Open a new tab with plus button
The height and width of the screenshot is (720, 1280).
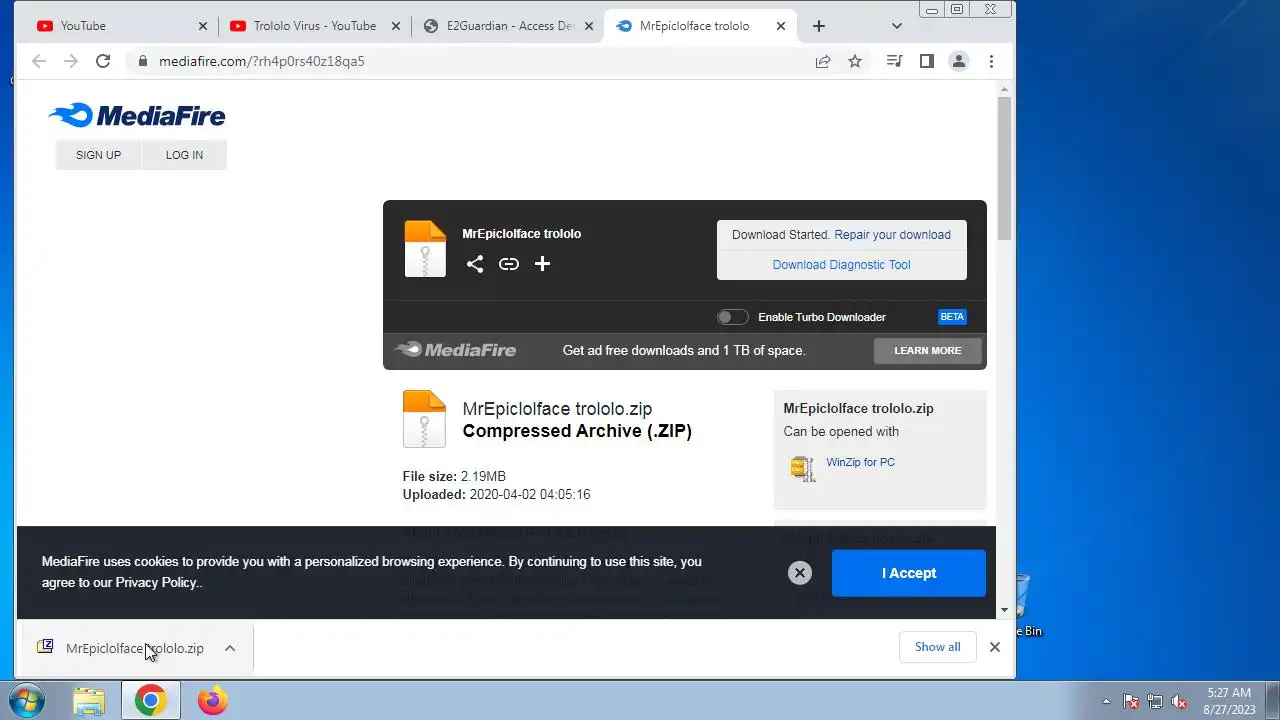pos(819,26)
